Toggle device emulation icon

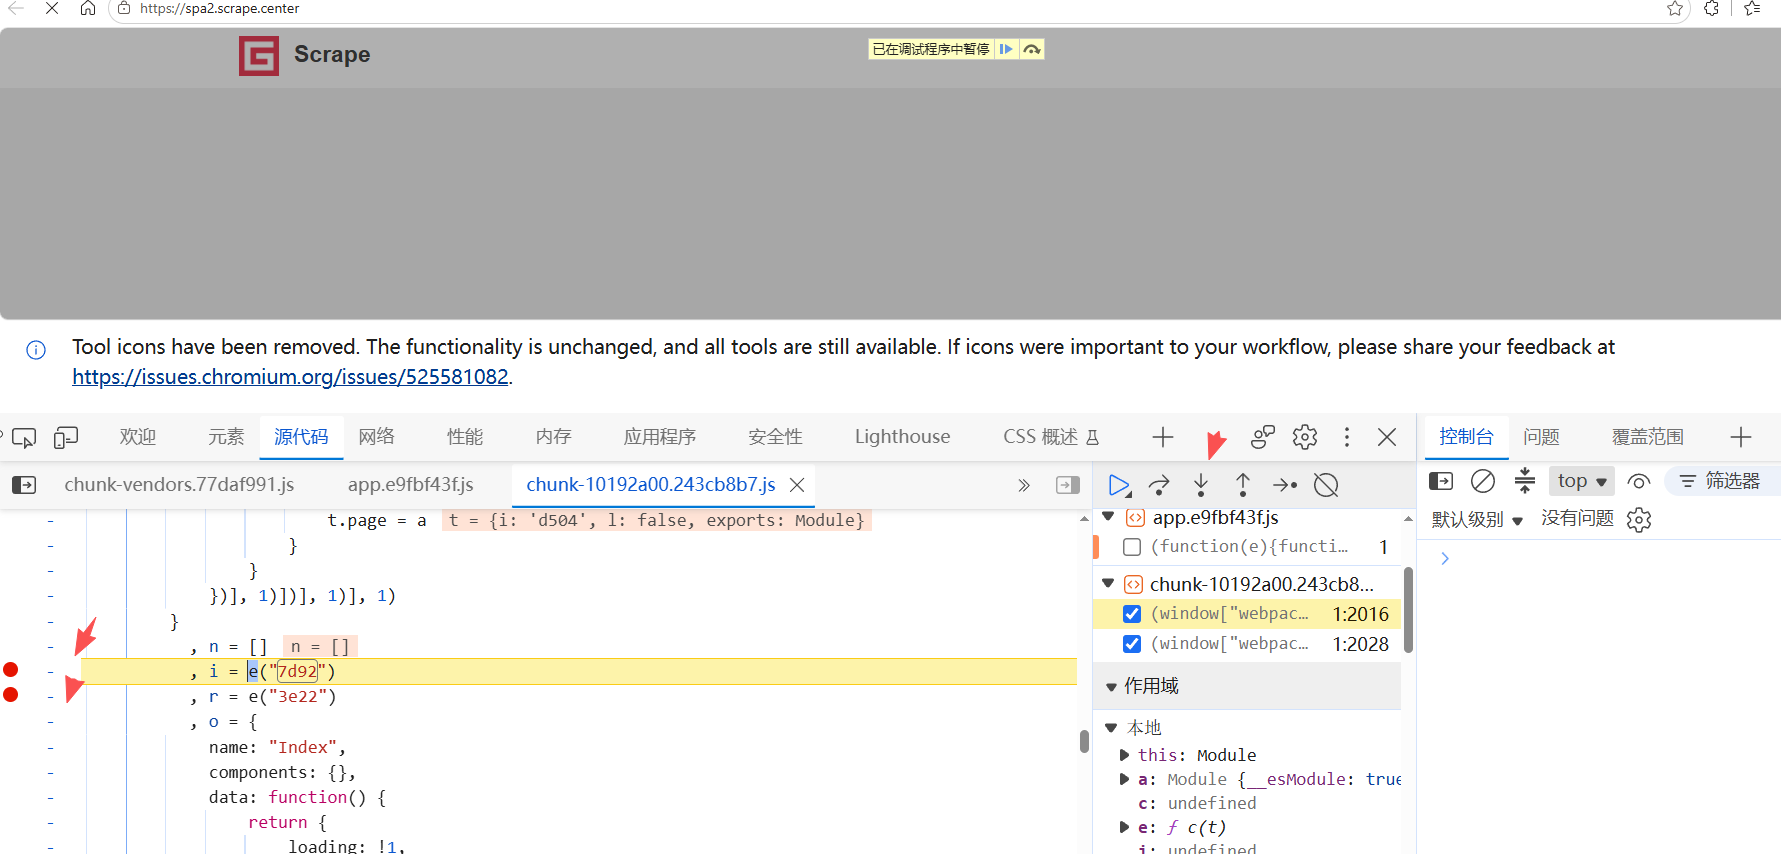coord(66,437)
